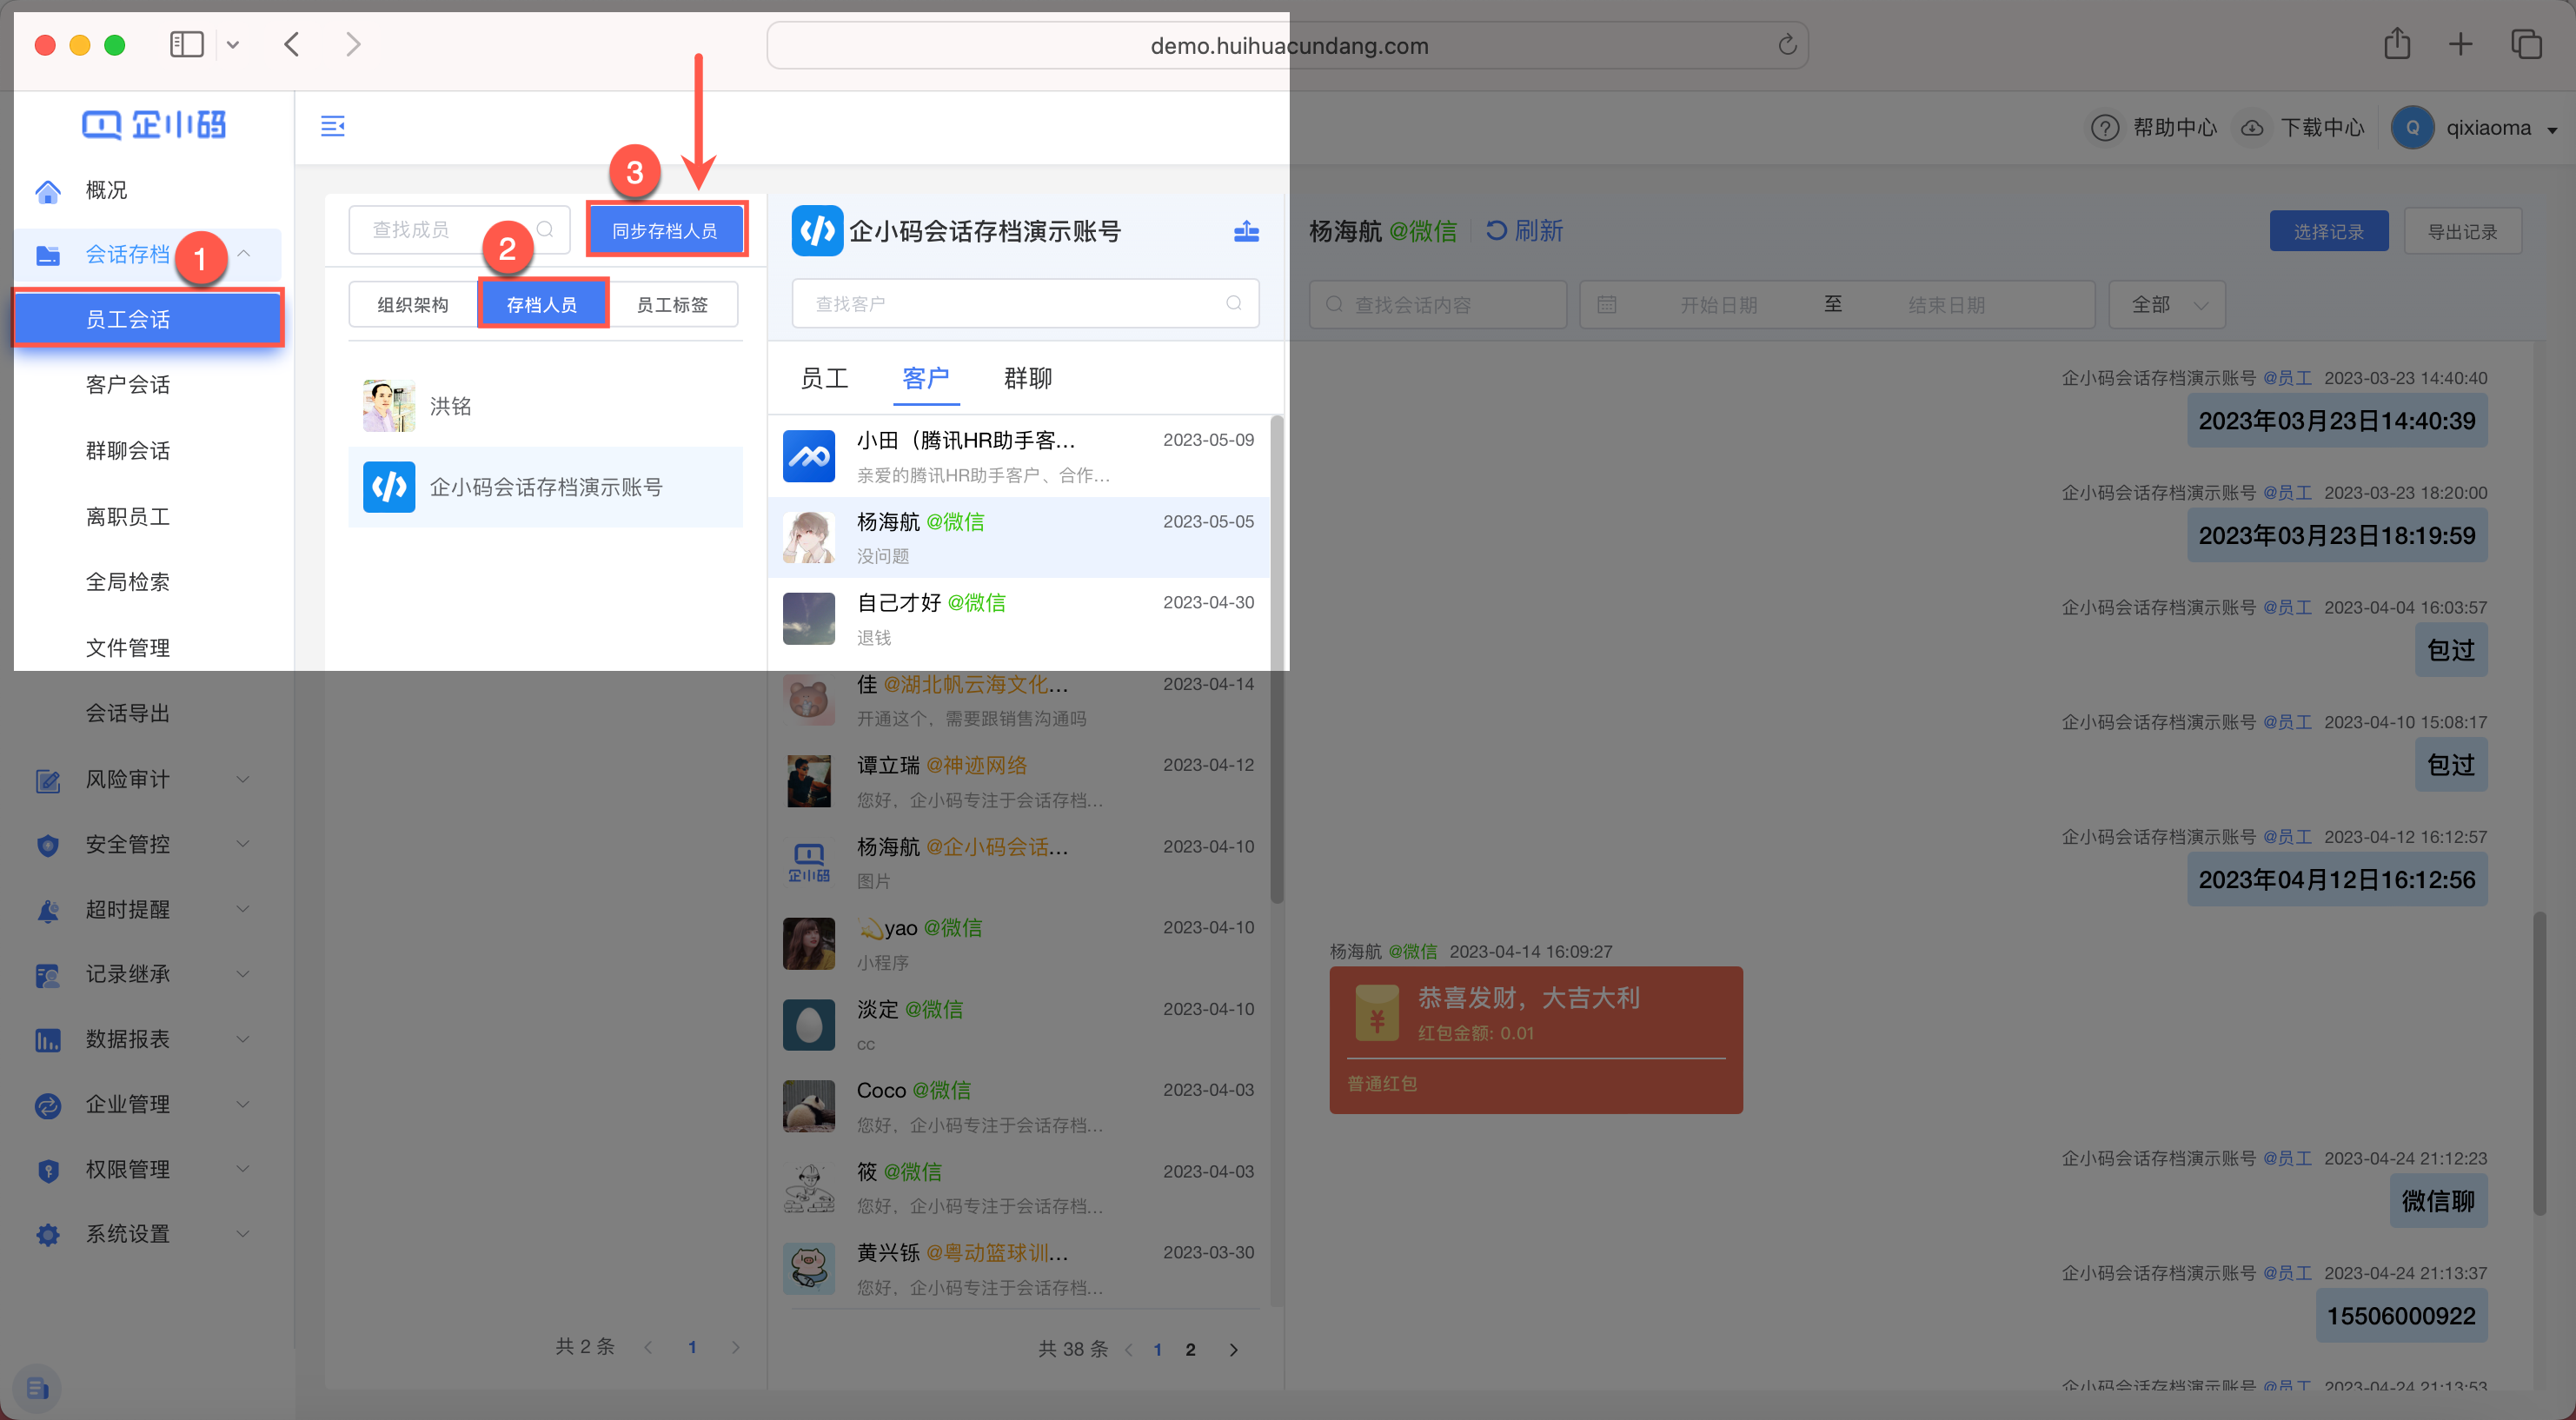Click the sidebar collapse icon in header
Viewport: 2576px width, 1420px height.
click(x=333, y=126)
